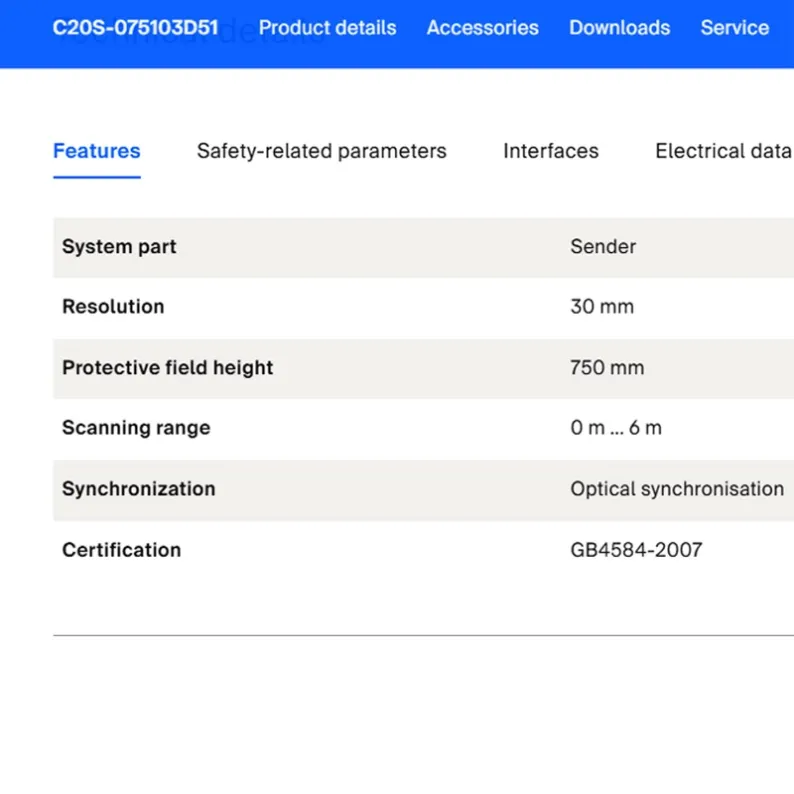The width and height of the screenshot is (794, 794).
Task: Click the Synchronization row label
Action: (139, 489)
